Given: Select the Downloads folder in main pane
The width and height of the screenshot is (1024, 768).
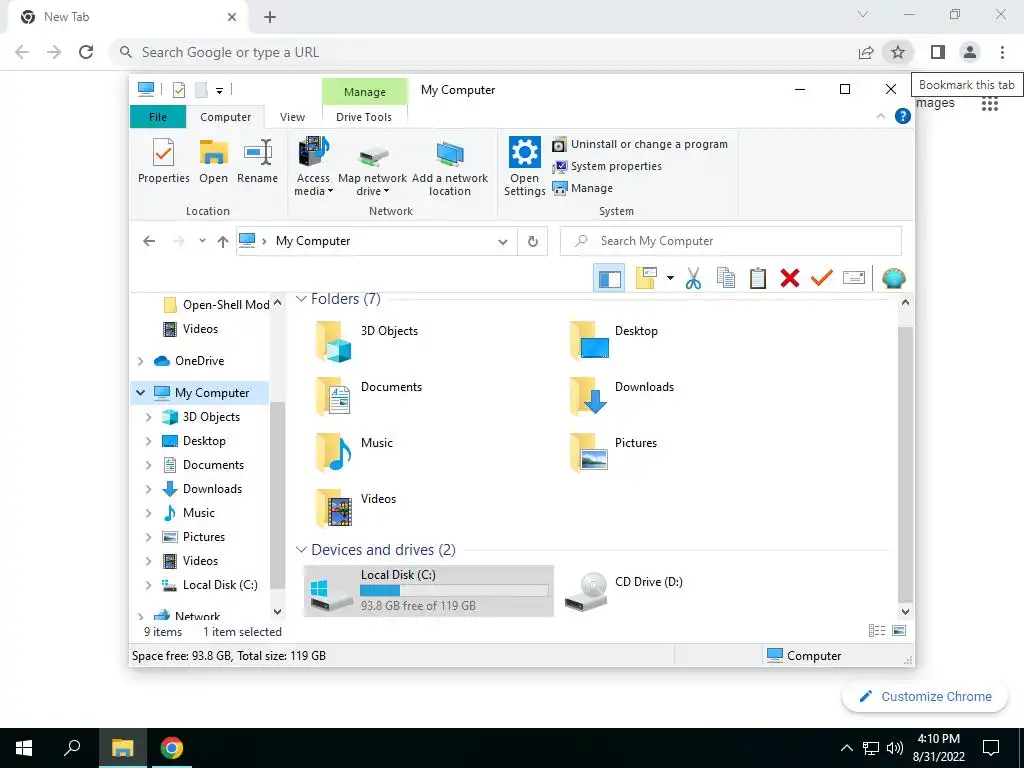Looking at the screenshot, I should [x=622, y=396].
